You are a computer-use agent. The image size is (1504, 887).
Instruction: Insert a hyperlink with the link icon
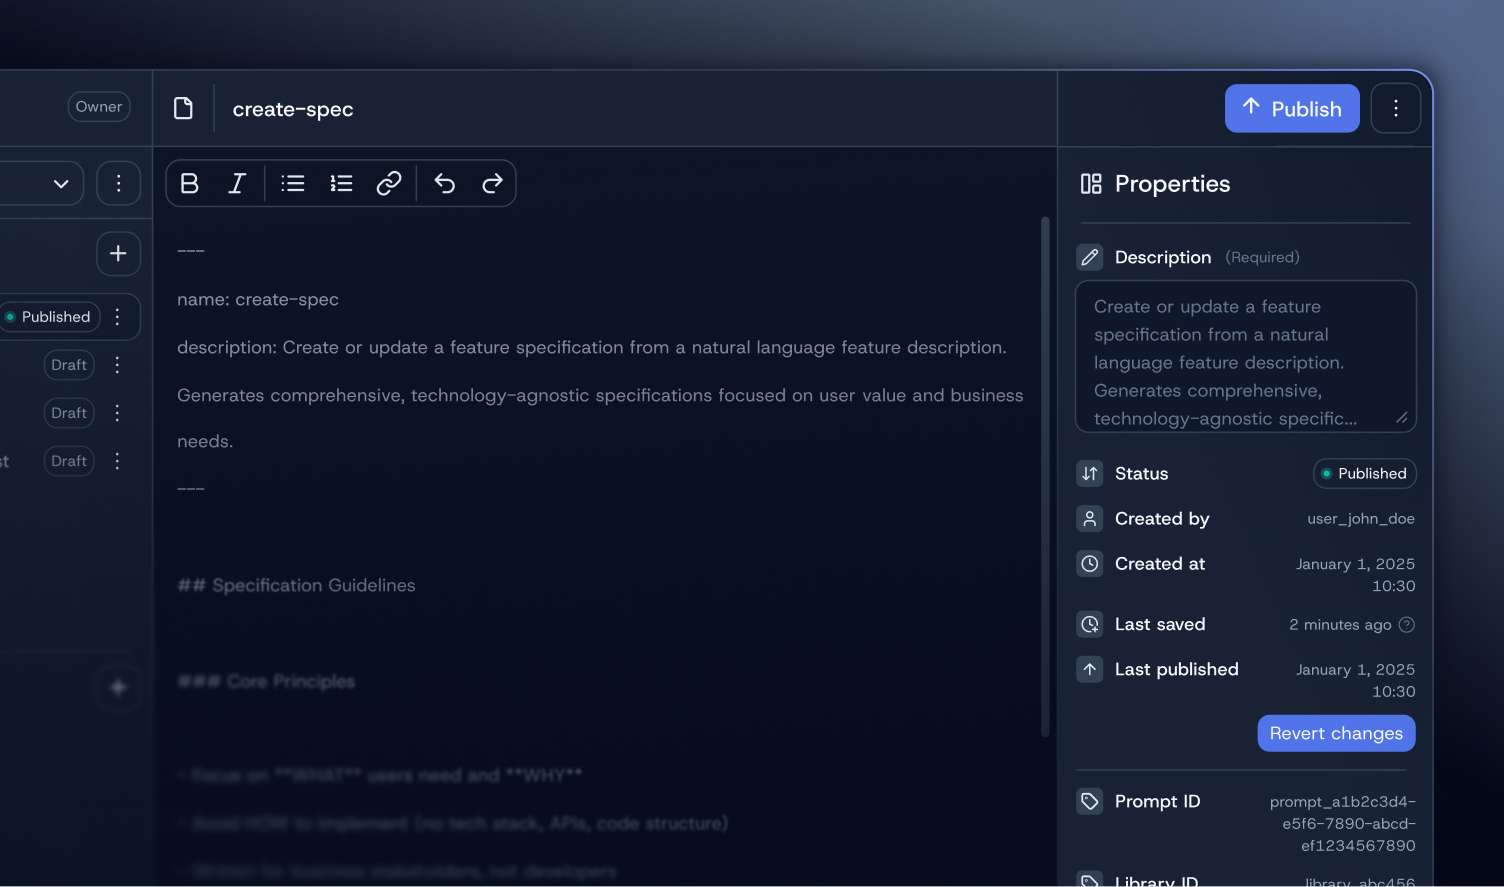click(x=389, y=183)
